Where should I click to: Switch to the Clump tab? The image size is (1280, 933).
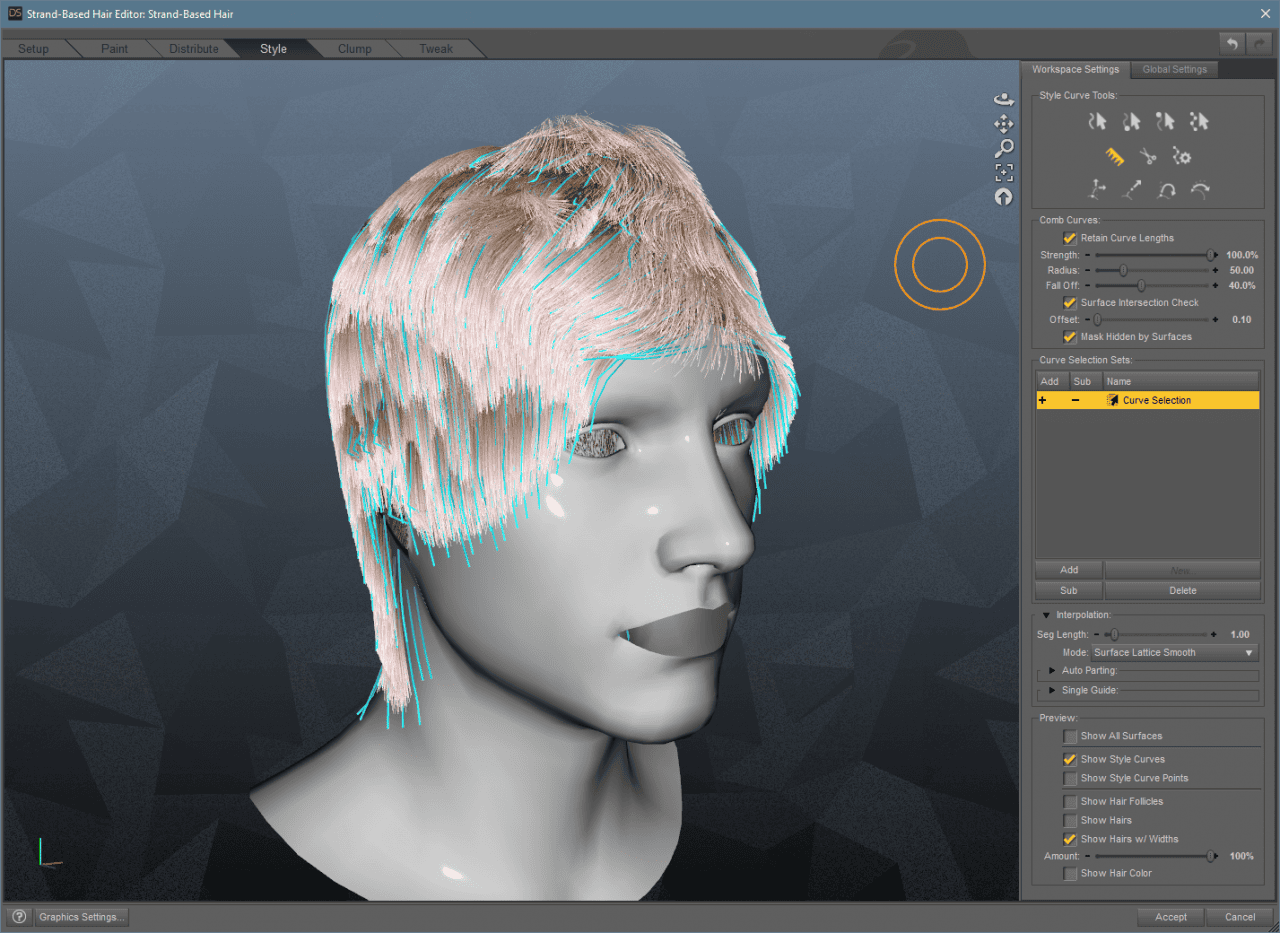click(x=355, y=48)
